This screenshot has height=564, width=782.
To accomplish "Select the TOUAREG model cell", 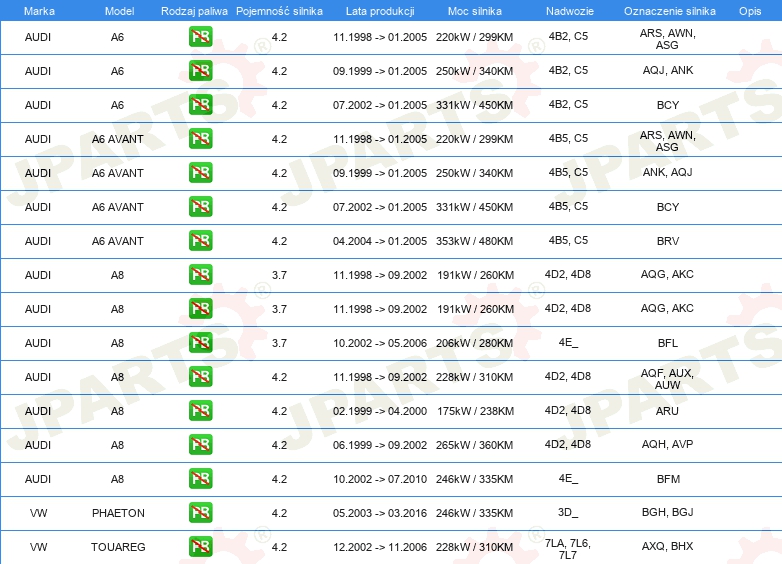I will tap(118, 547).
